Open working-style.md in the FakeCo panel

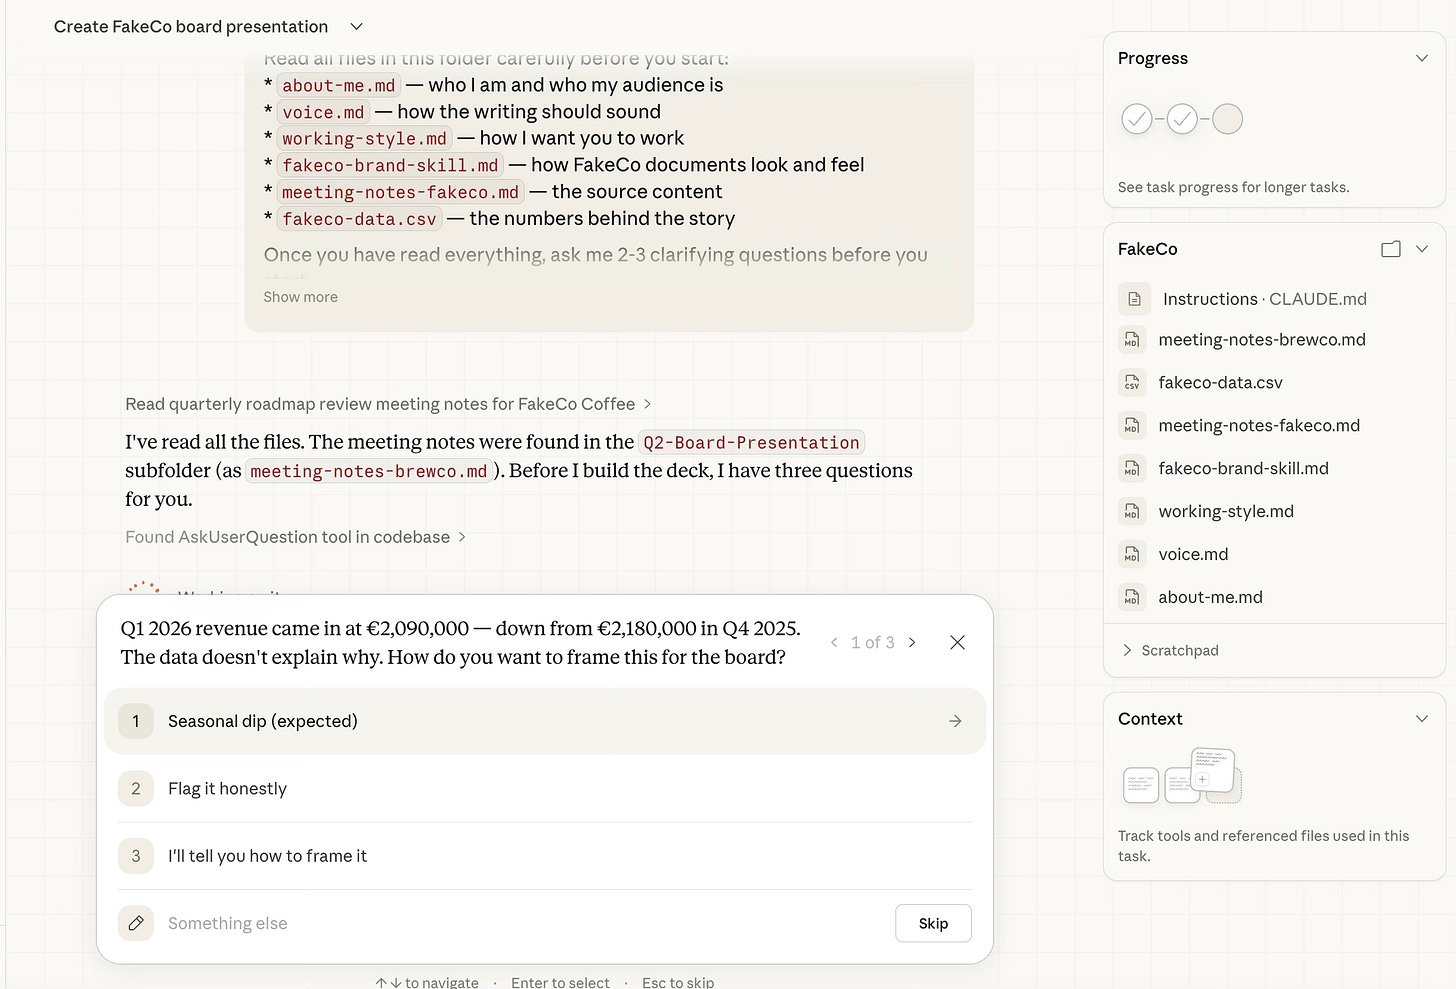coord(1226,512)
